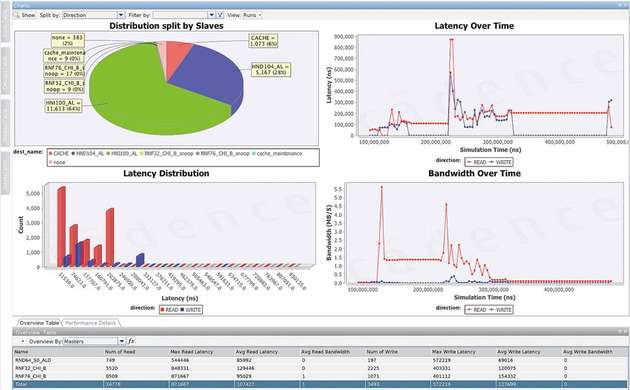Click WRITE in Latency Distribution legend
This screenshot has height=390, width=630.
pyautogui.click(x=190, y=310)
